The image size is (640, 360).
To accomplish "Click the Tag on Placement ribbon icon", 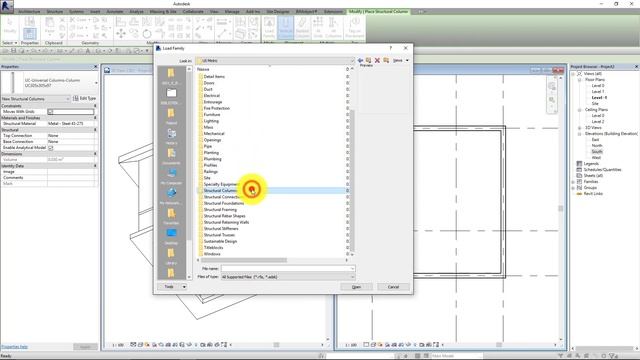I will pos(354,27).
